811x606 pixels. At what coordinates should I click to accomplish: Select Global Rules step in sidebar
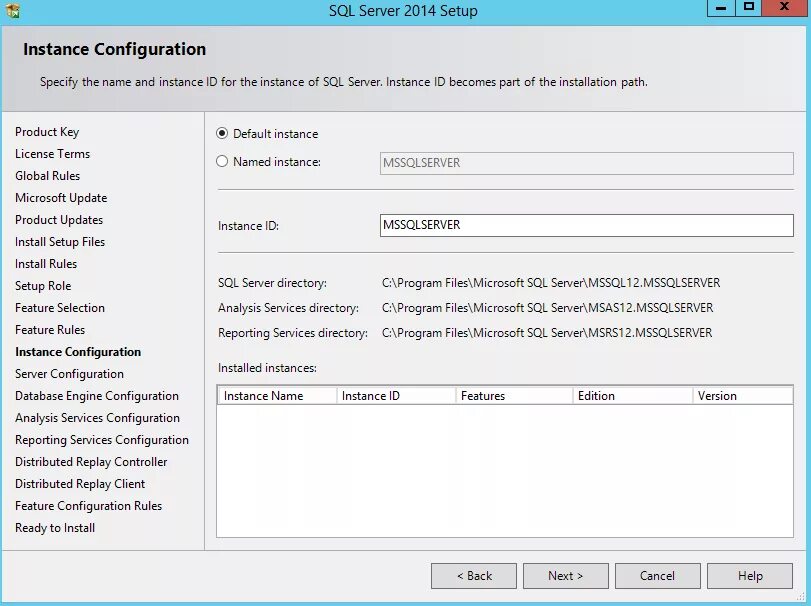point(48,176)
